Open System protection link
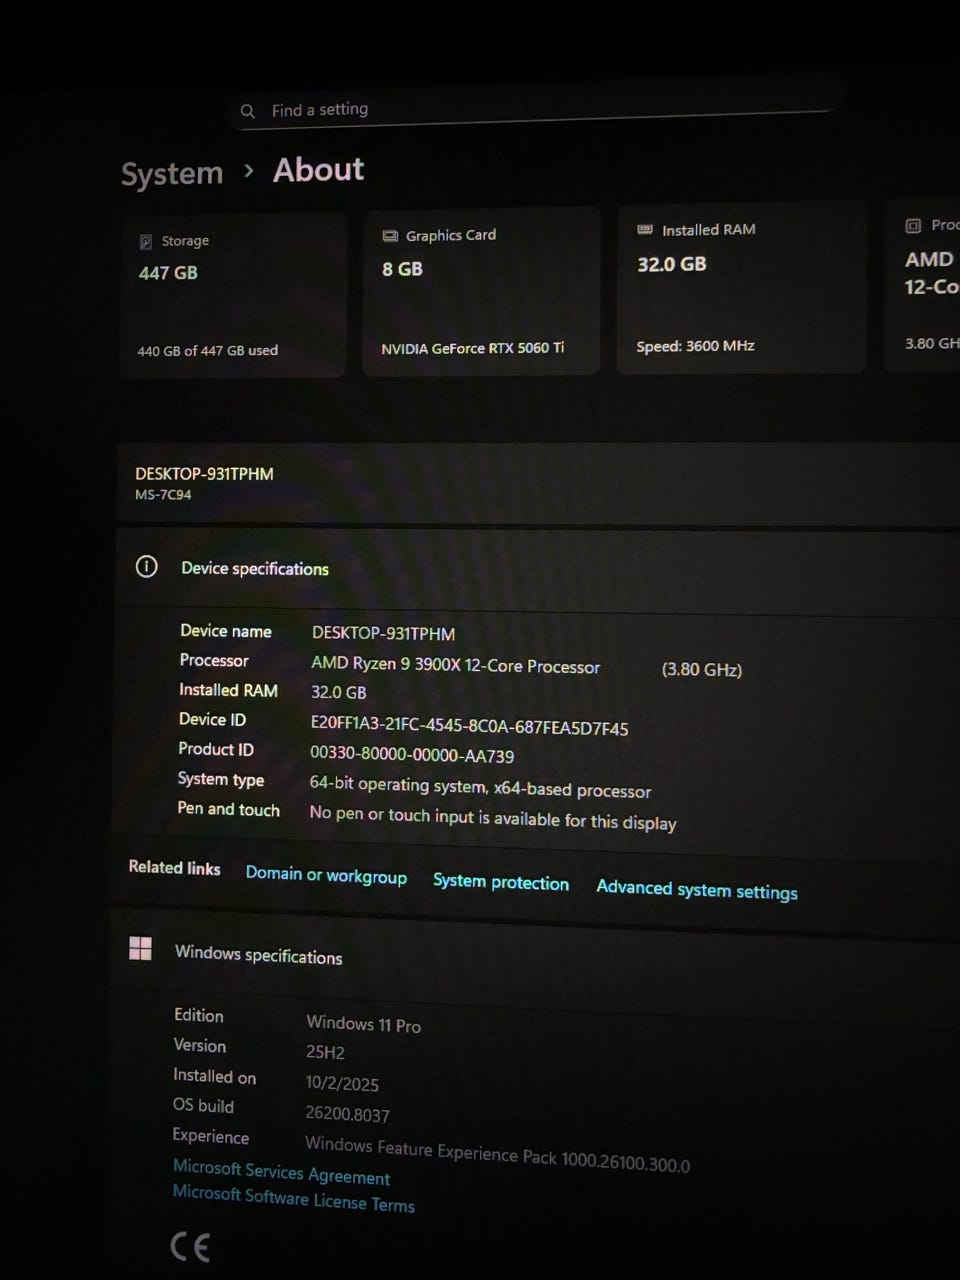The image size is (960, 1280). pyautogui.click(x=501, y=882)
